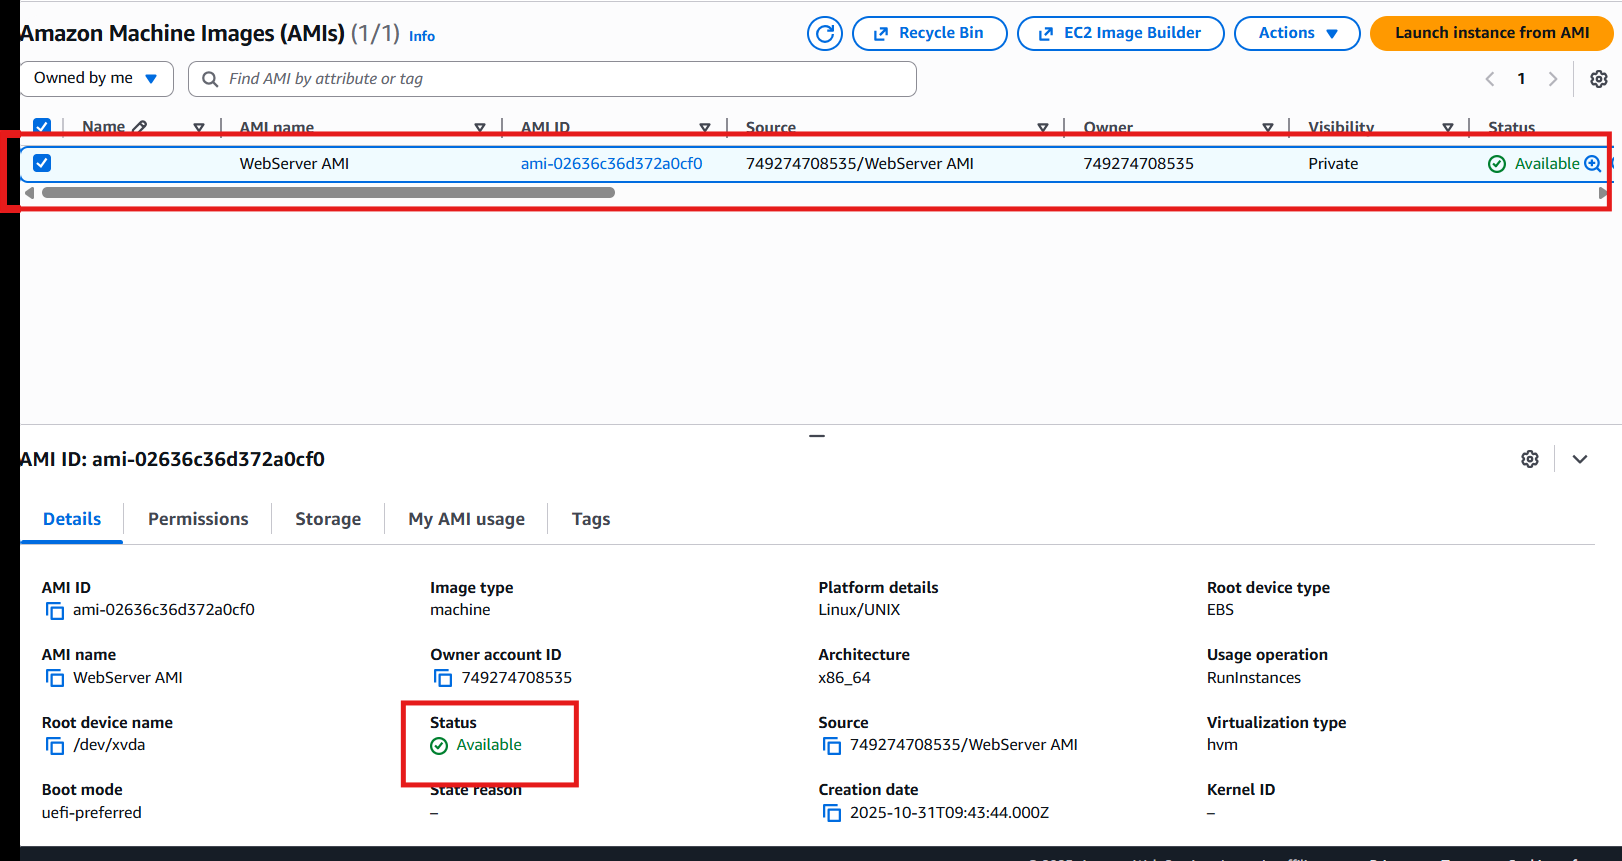The image size is (1622, 861).
Task: Copy the Root device name value
Action: [55, 745]
